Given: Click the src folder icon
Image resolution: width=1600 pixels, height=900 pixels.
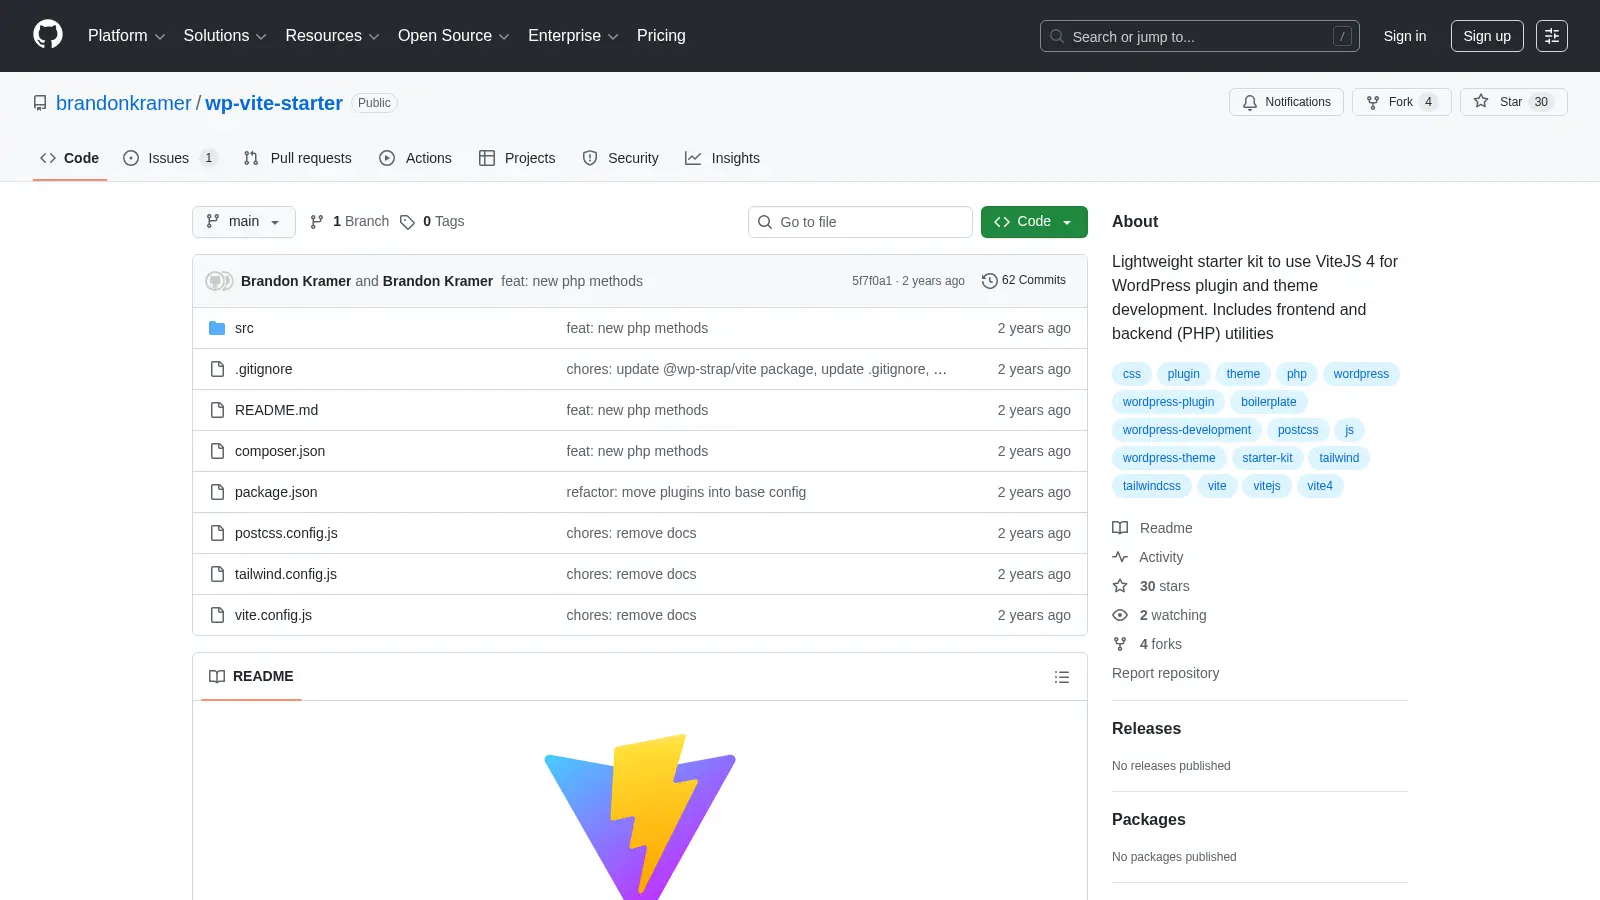Looking at the screenshot, I should pyautogui.click(x=217, y=328).
